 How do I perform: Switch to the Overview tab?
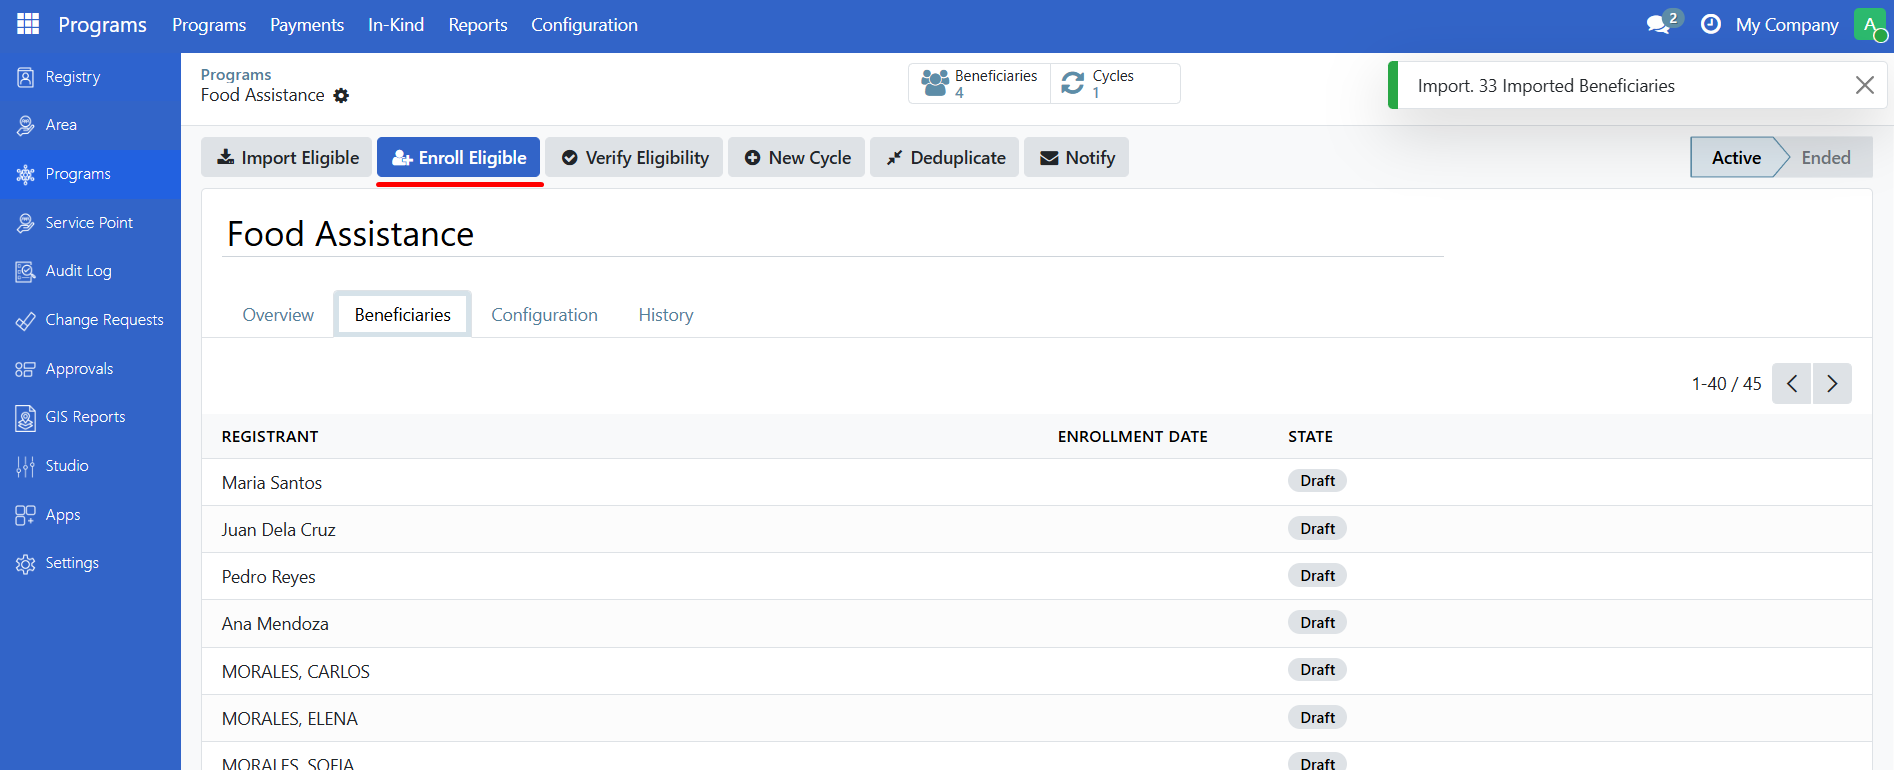[x=278, y=315]
